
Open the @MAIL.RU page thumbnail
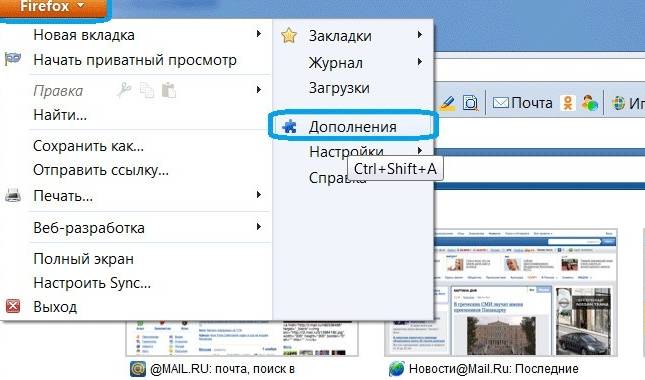(x=242, y=338)
